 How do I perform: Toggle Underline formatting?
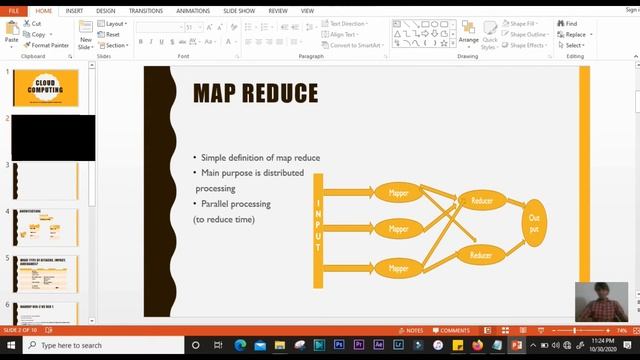tap(162, 42)
